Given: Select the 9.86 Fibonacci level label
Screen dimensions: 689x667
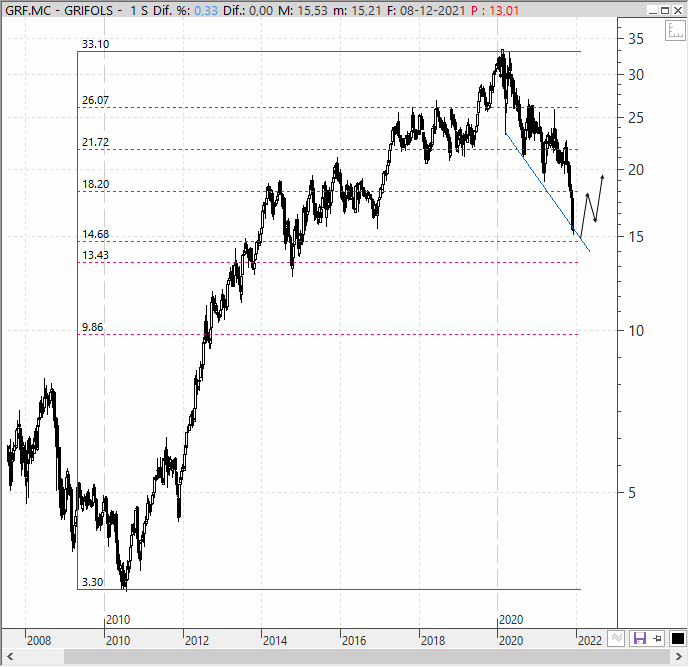Looking at the screenshot, I should (x=92, y=327).
